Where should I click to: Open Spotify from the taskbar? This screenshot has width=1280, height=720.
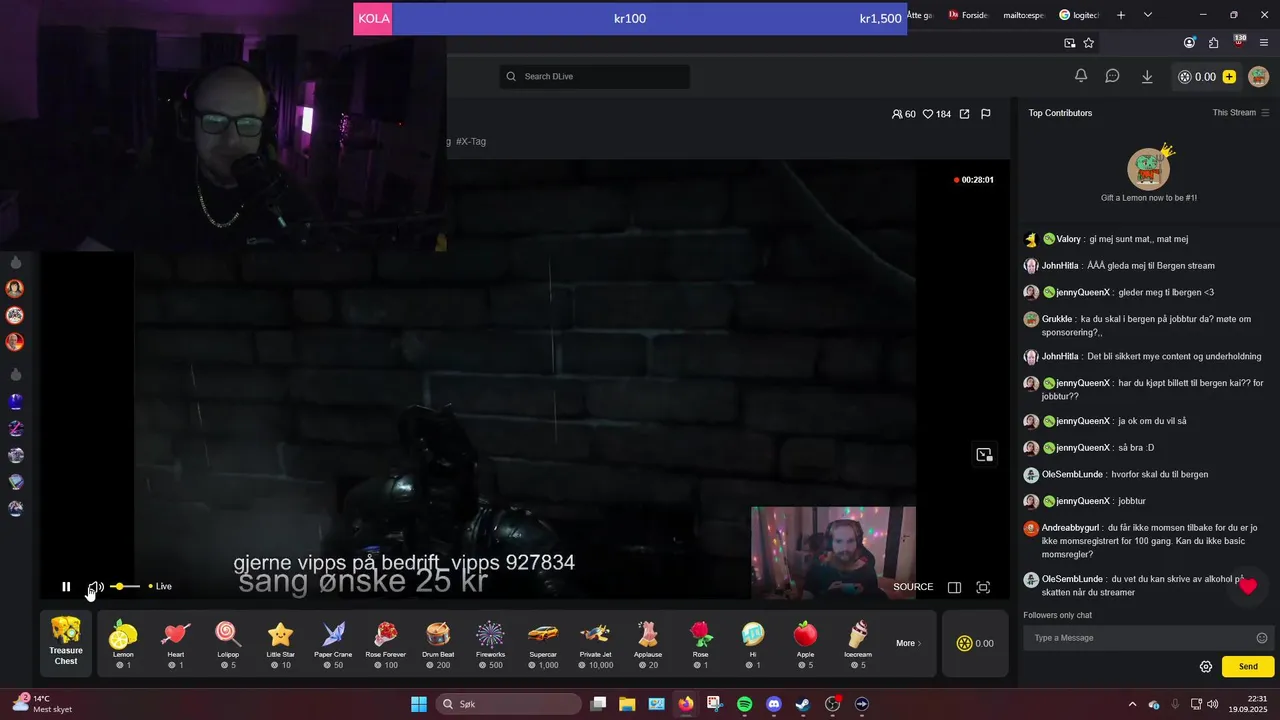point(744,704)
